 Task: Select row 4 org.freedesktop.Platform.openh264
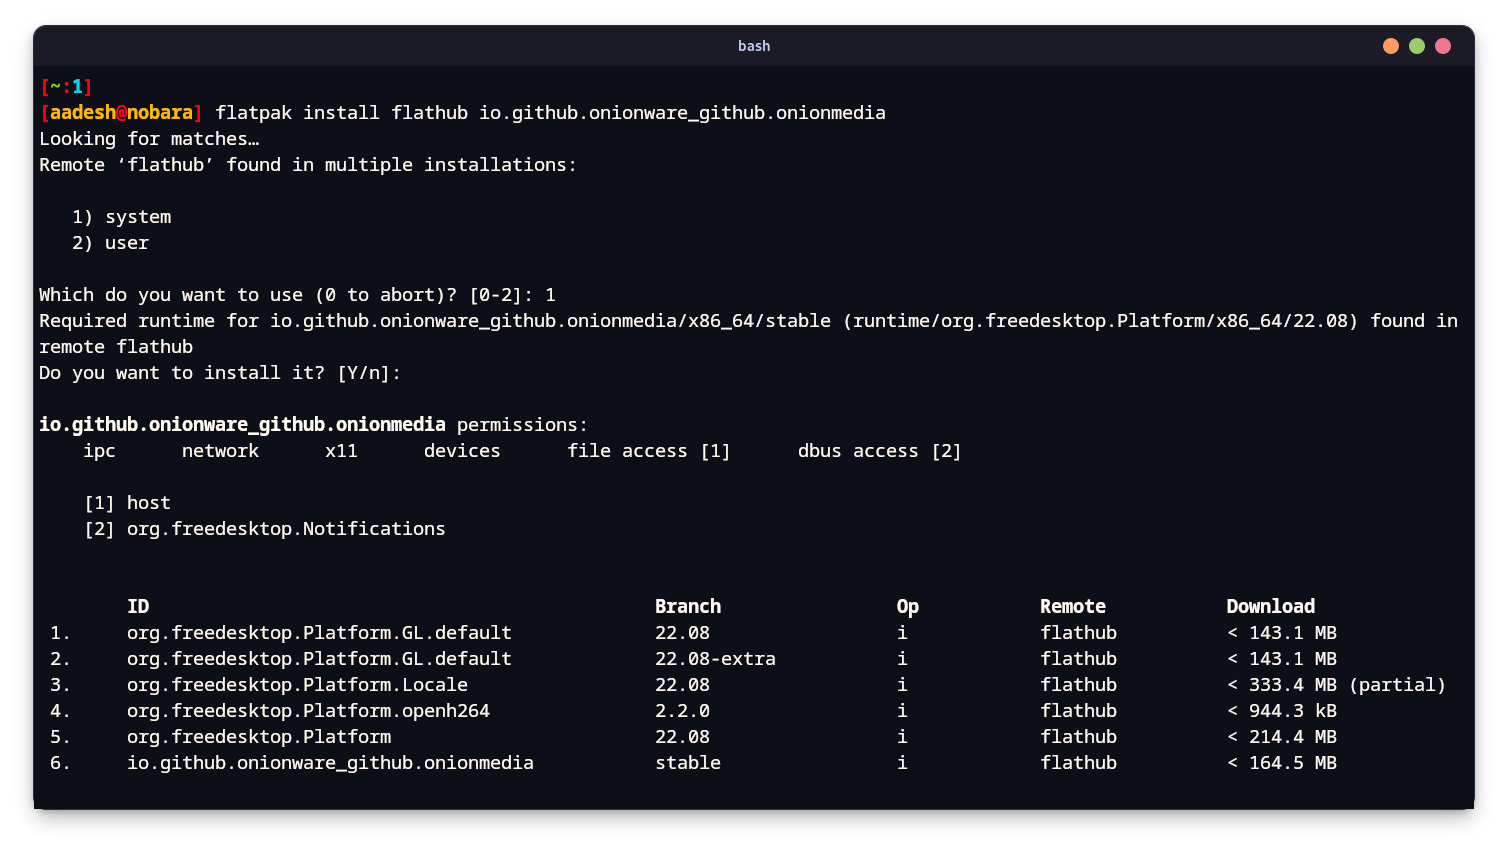point(308,710)
